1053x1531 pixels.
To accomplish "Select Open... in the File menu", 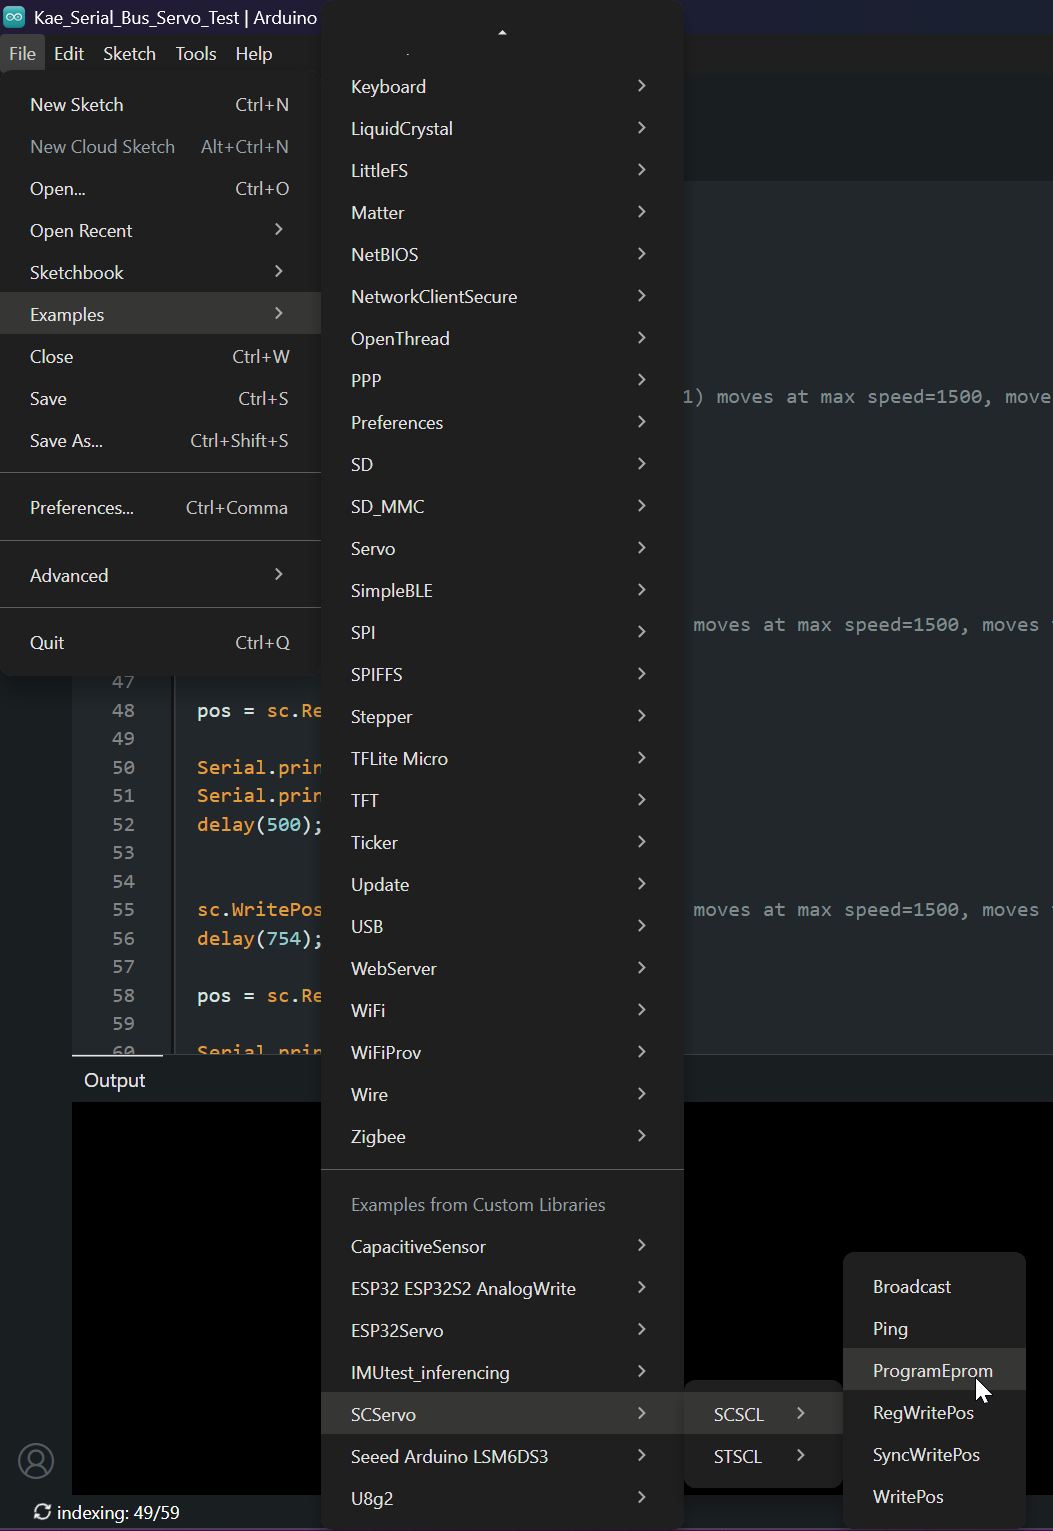I will pyautogui.click(x=160, y=189).
